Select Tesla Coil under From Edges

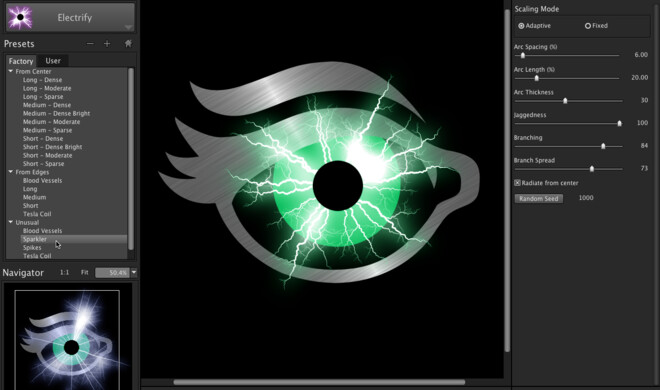pos(37,214)
